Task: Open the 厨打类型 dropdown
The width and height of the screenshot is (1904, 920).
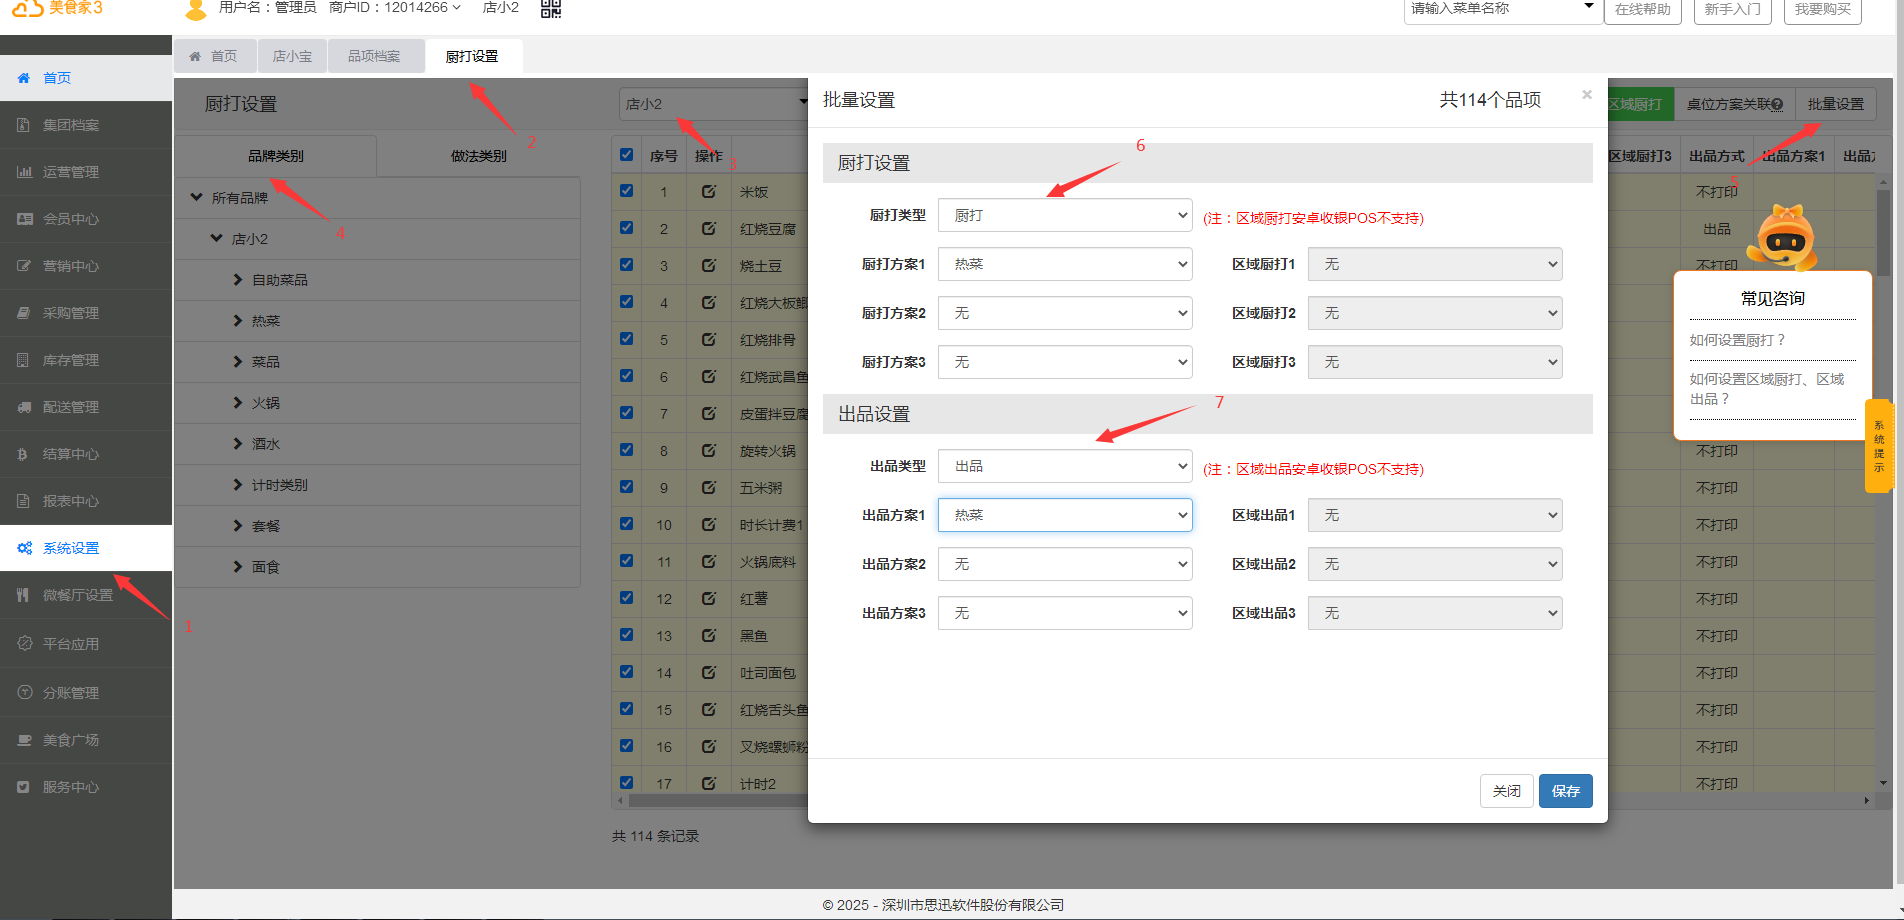Action: point(1064,215)
